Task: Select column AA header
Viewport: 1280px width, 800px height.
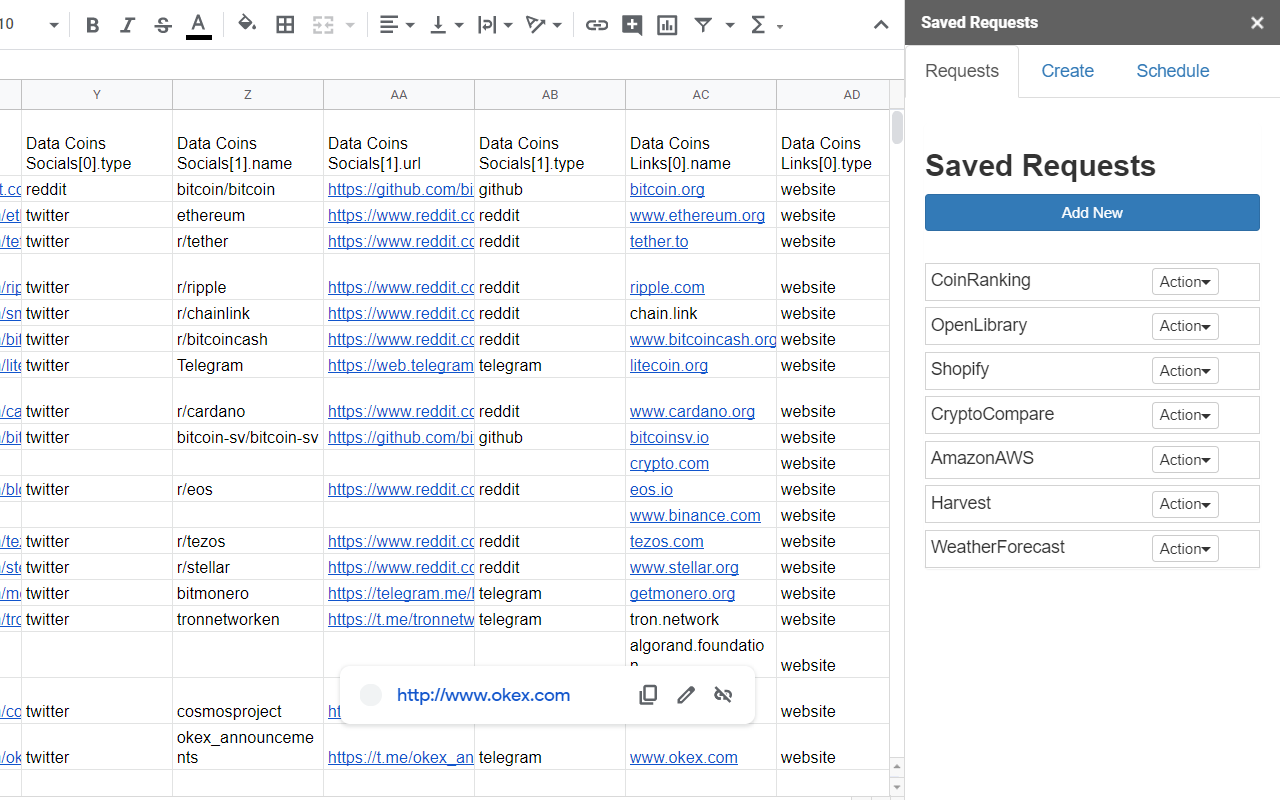Action: 399,95
